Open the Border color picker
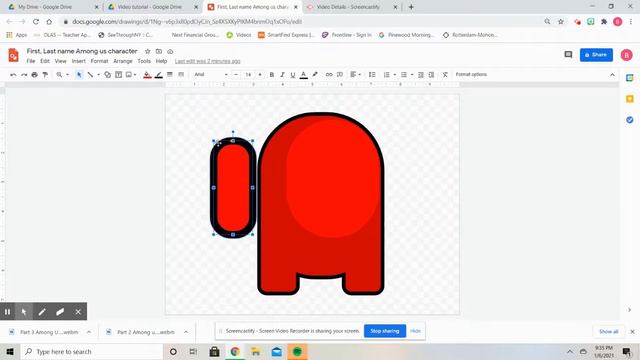Screen dimensions: 640x360 point(159,75)
